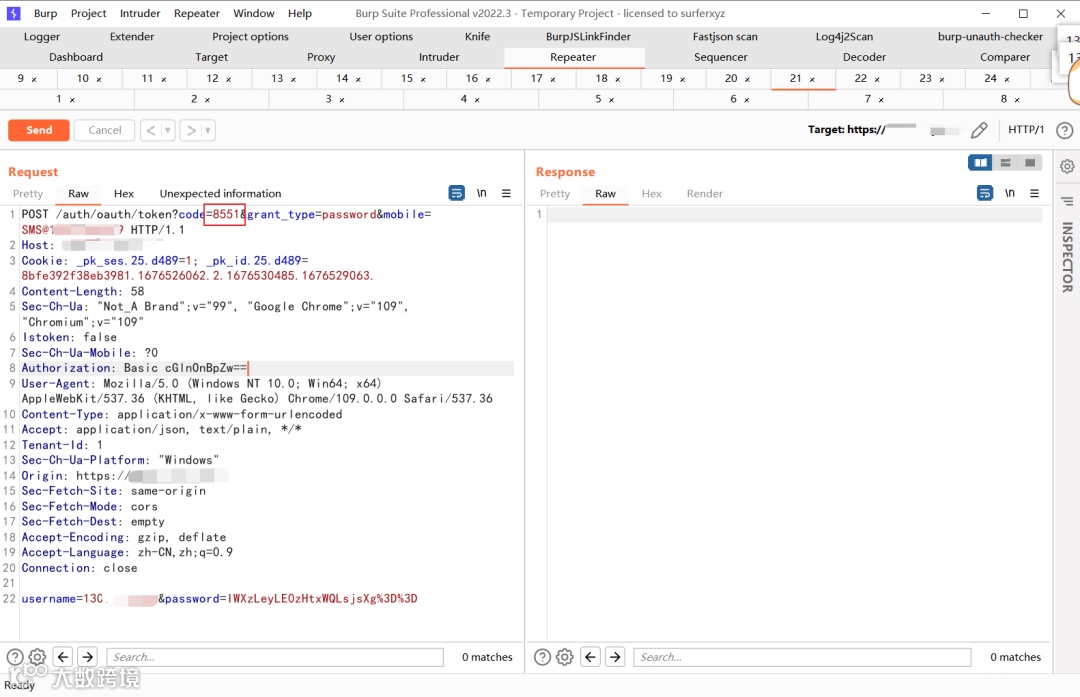The width and height of the screenshot is (1080, 697).
Task: Switch to combined tab layout view
Action: pyautogui.click(x=1030, y=163)
